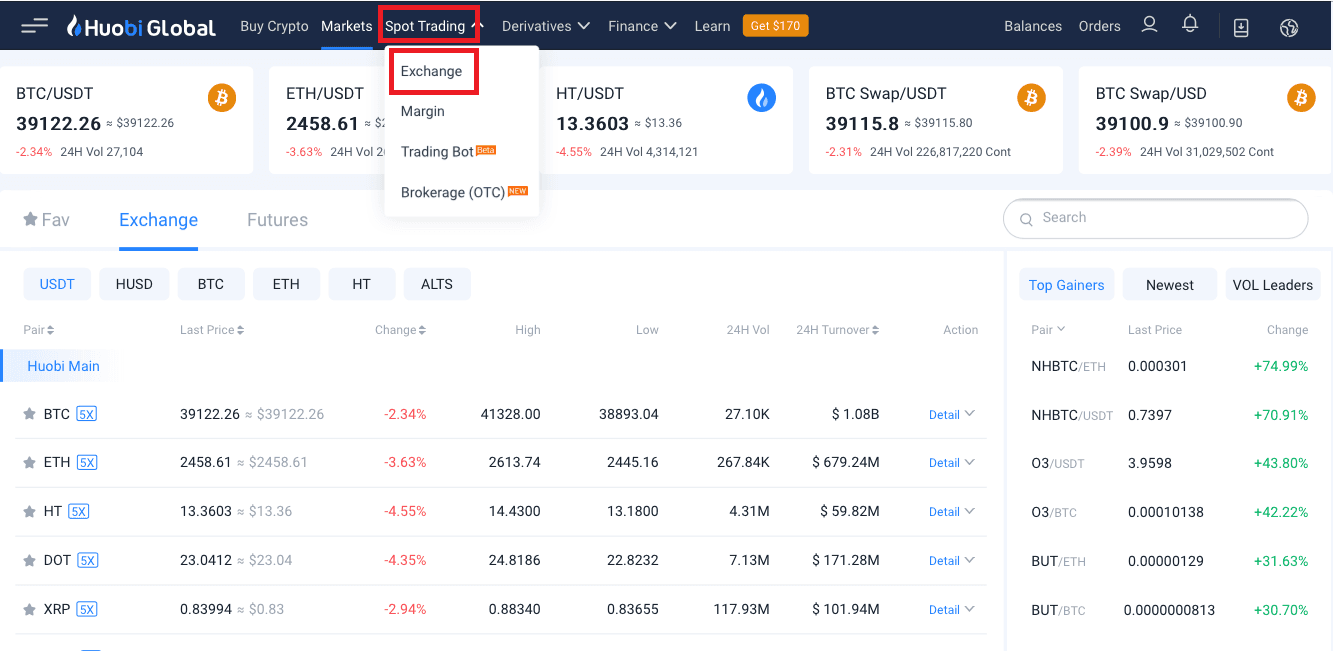Favorite XRP with its star
The height and width of the screenshot is (651, 1333).
pos(30,609)
